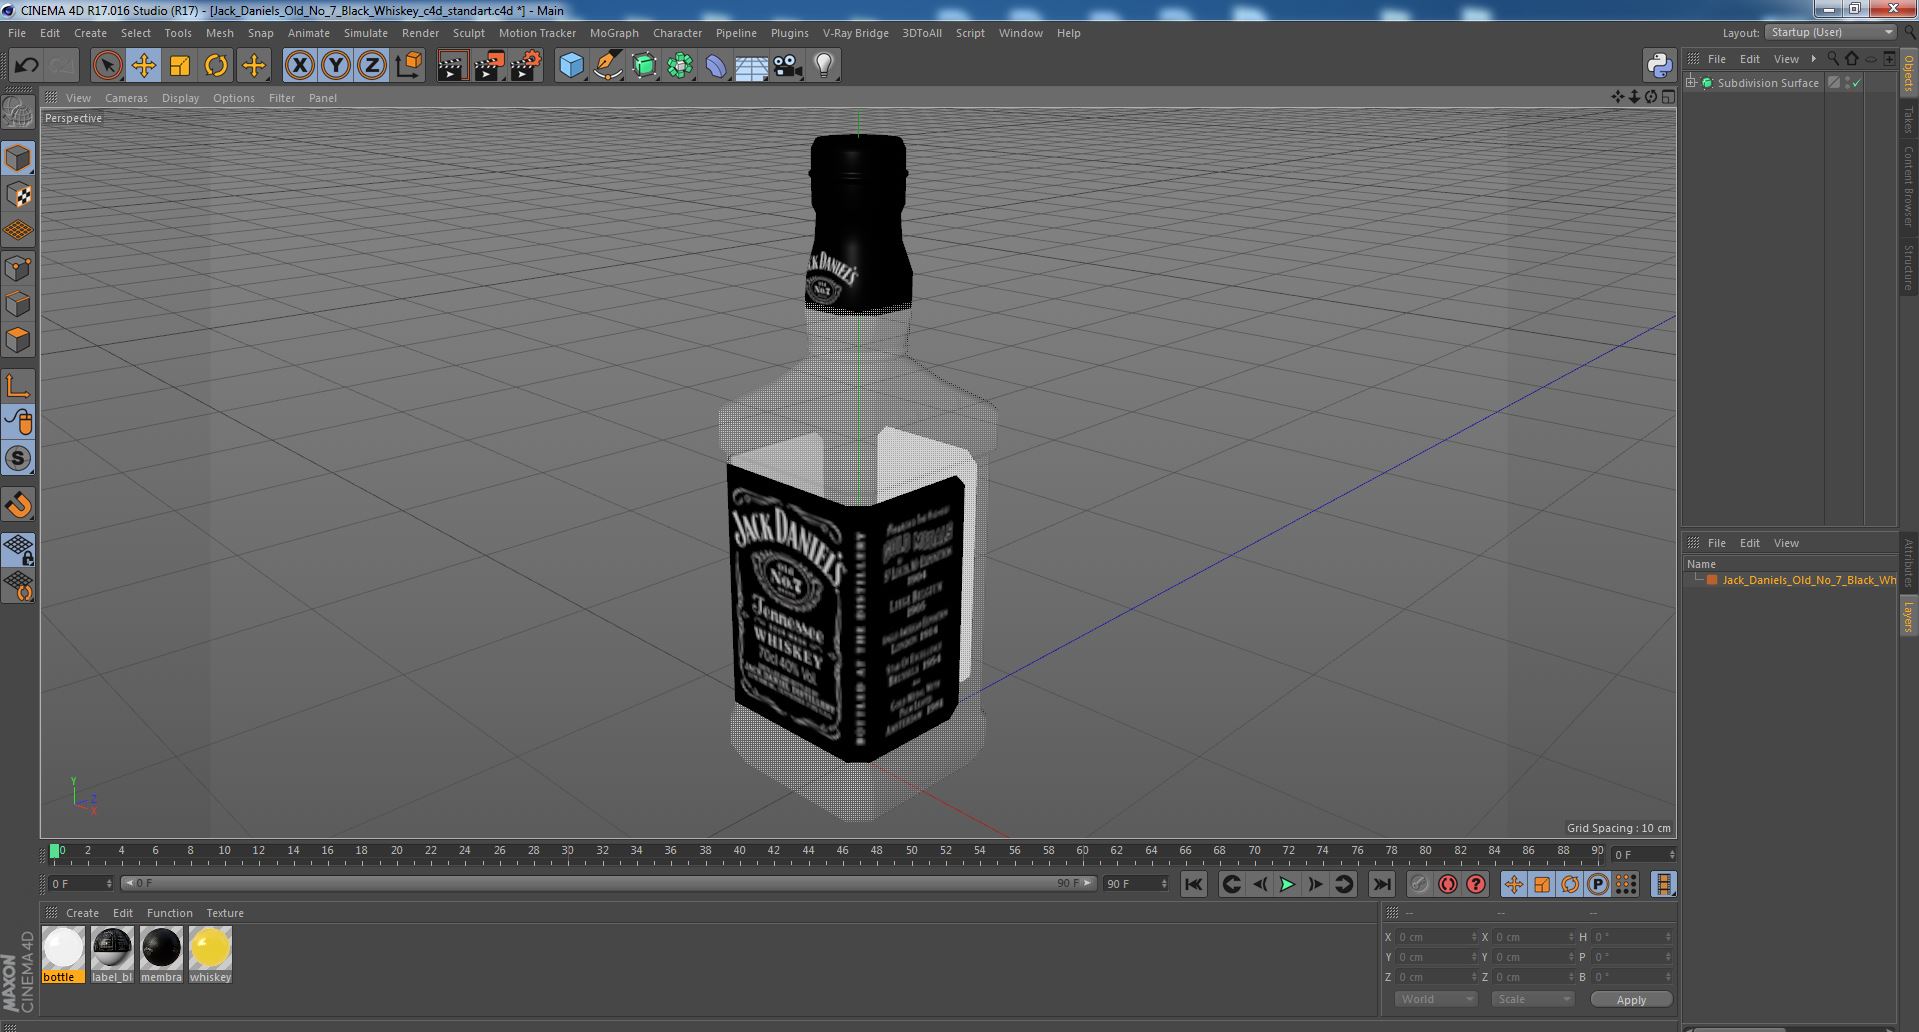Click the end frame field 90 F
Viewport: 1919px width, 1032px height.
coord(1135,884)
